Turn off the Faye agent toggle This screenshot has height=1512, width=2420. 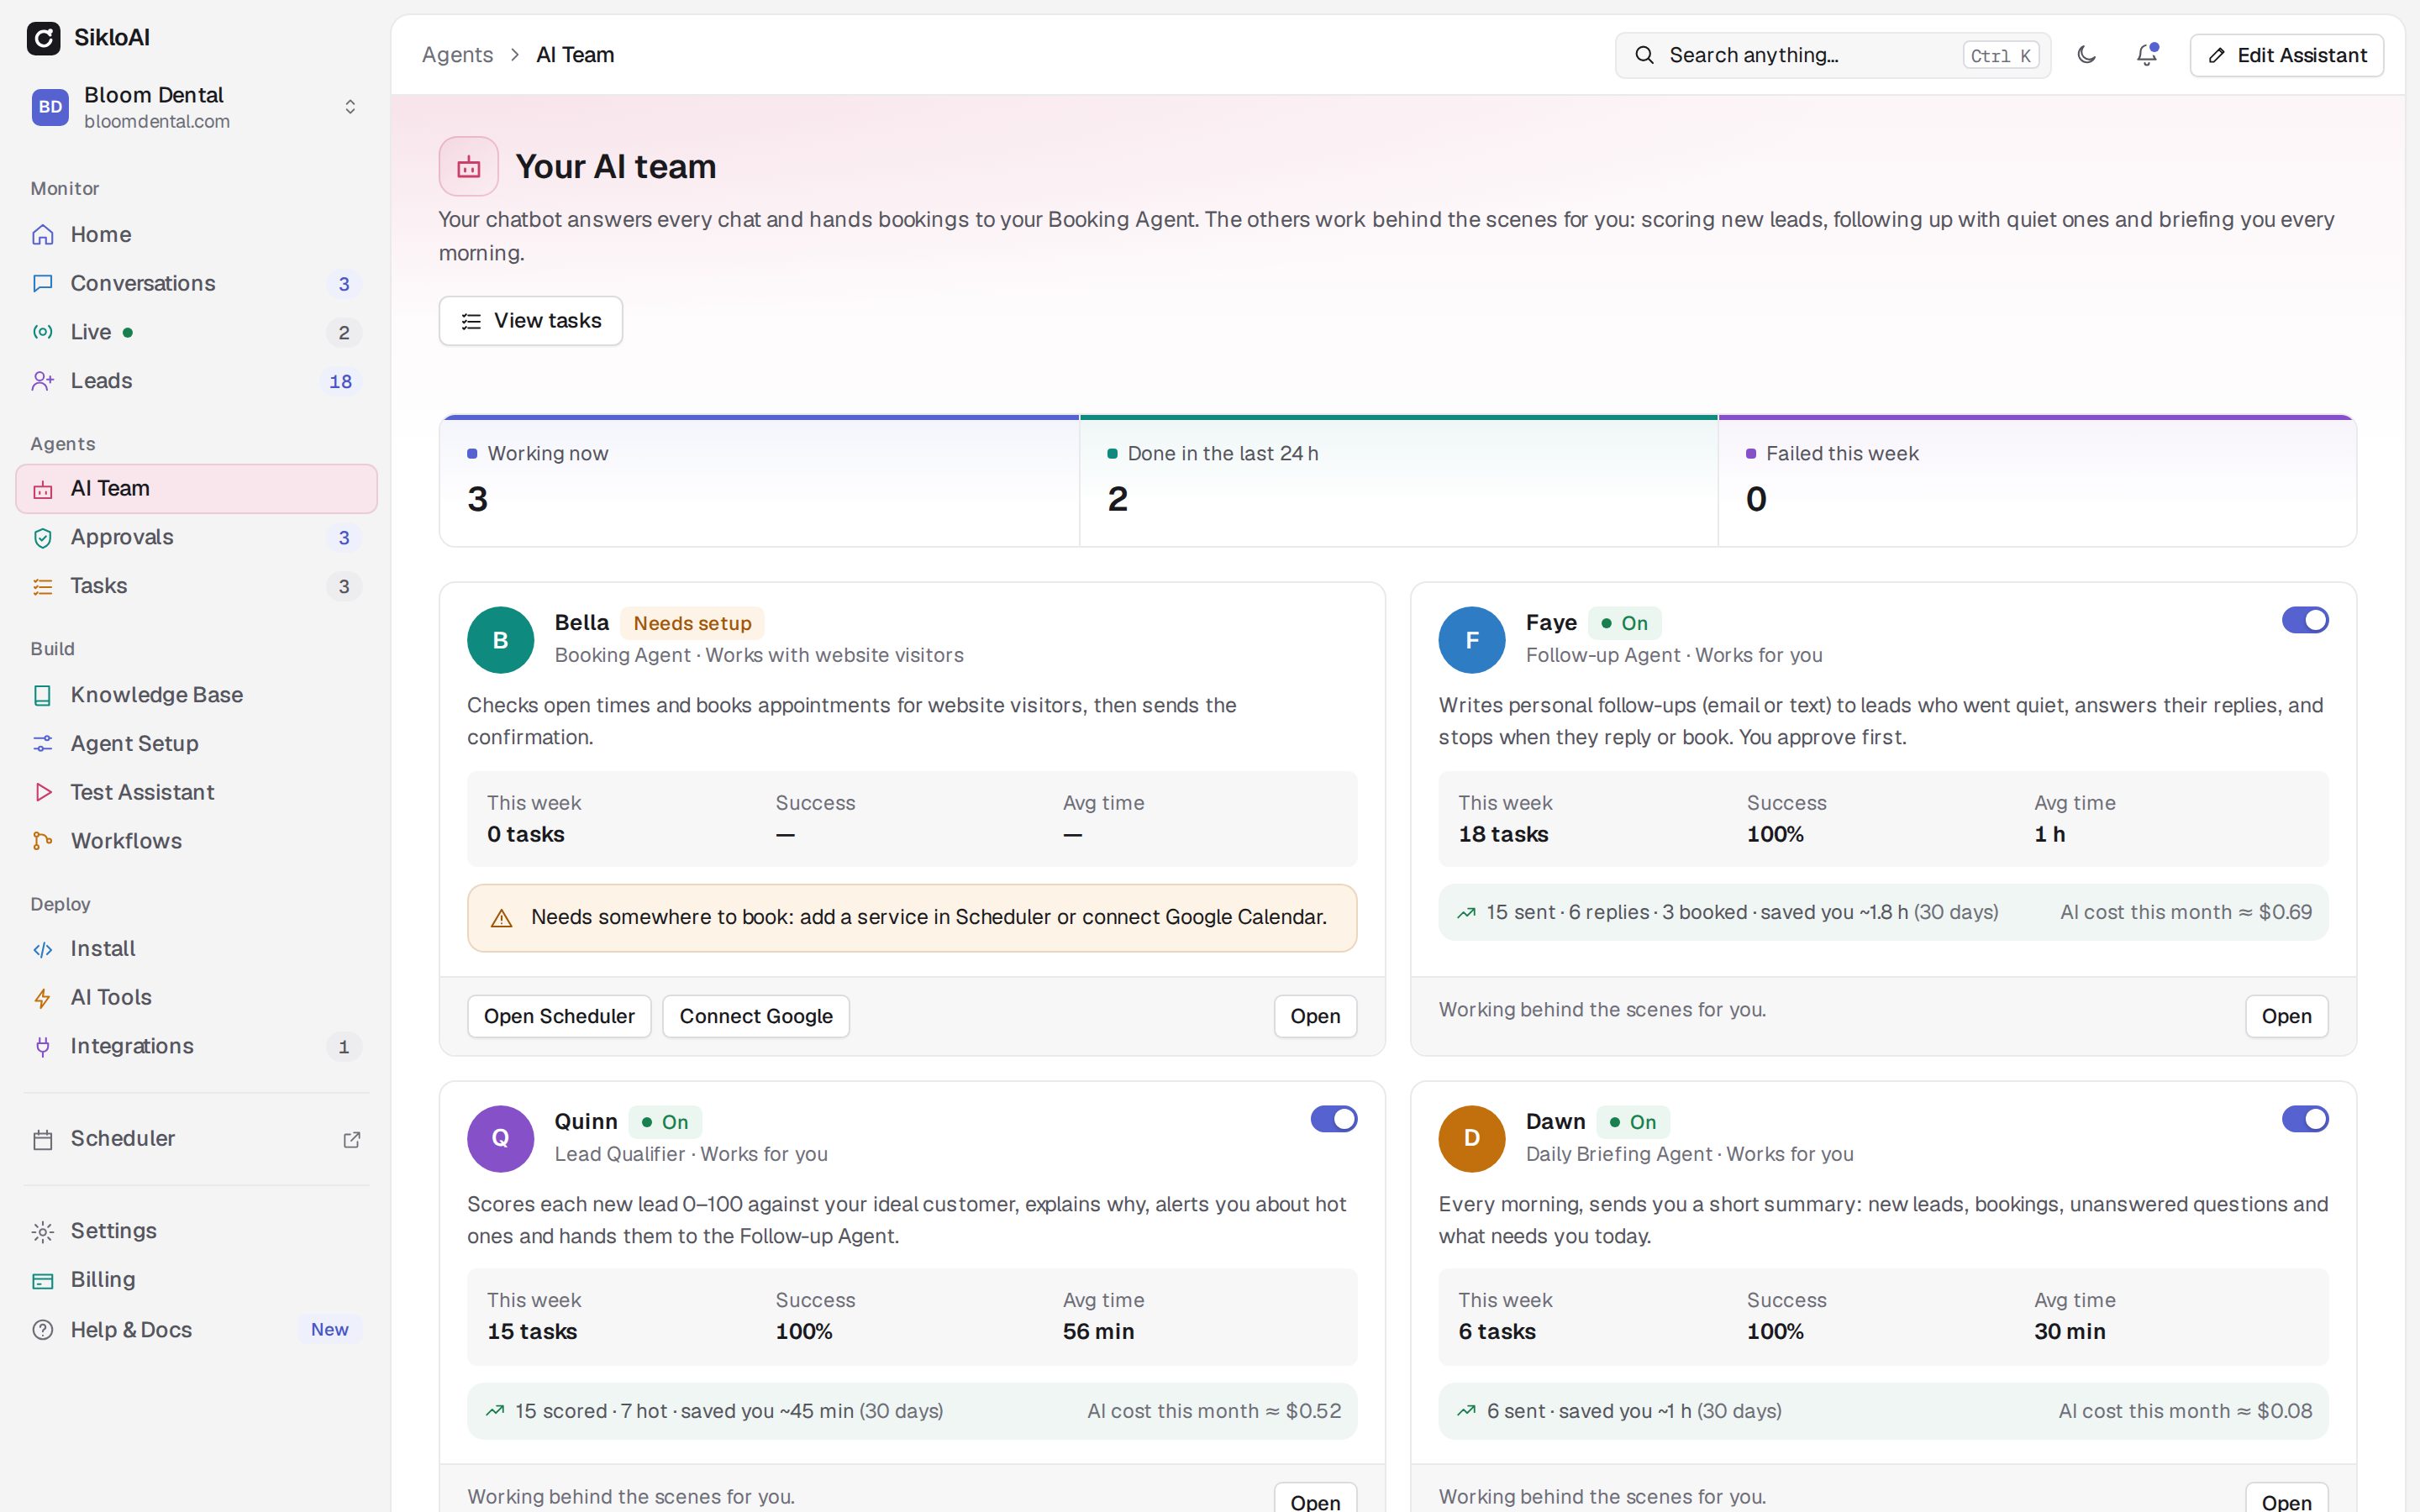pyautogui.click(x=2305, y=620)
